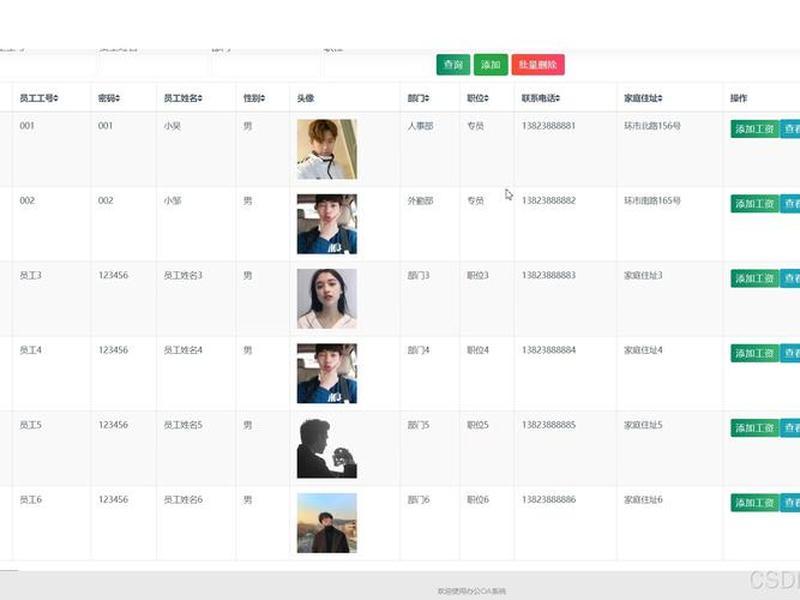Select phone number 13823888883

tap(548, 275)
